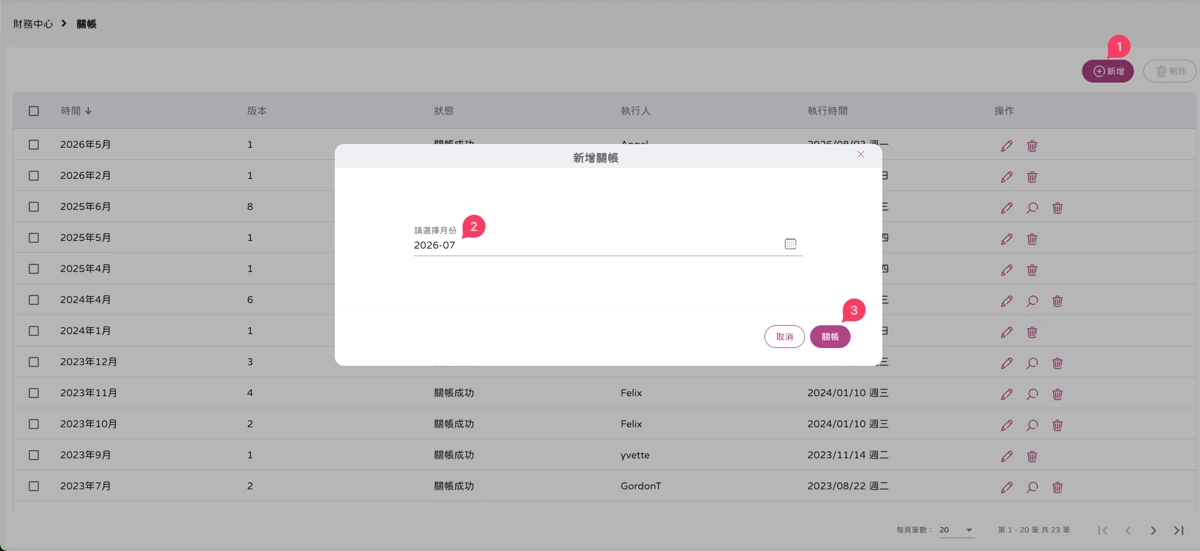The image size is (1200, 551).
Task: Click the 執行人 column header
Action: (636, 111)
